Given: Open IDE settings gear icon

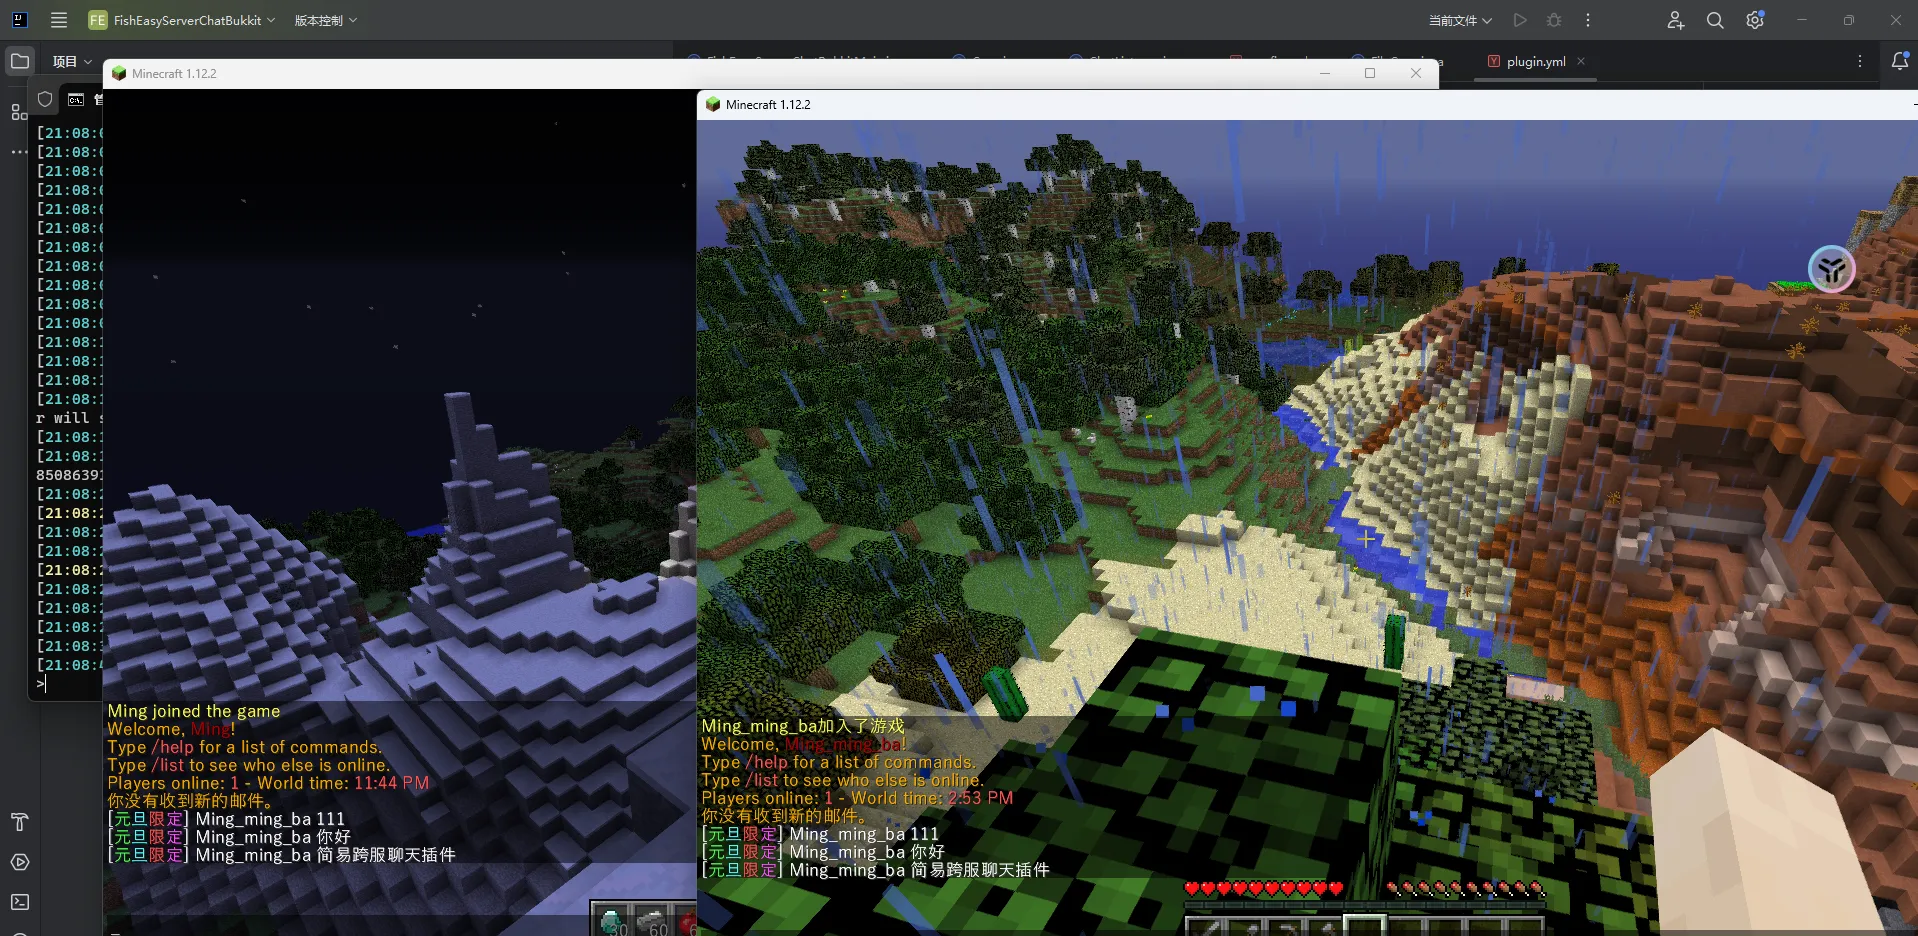Looking at the screenshot, I should coord(1755,20).
